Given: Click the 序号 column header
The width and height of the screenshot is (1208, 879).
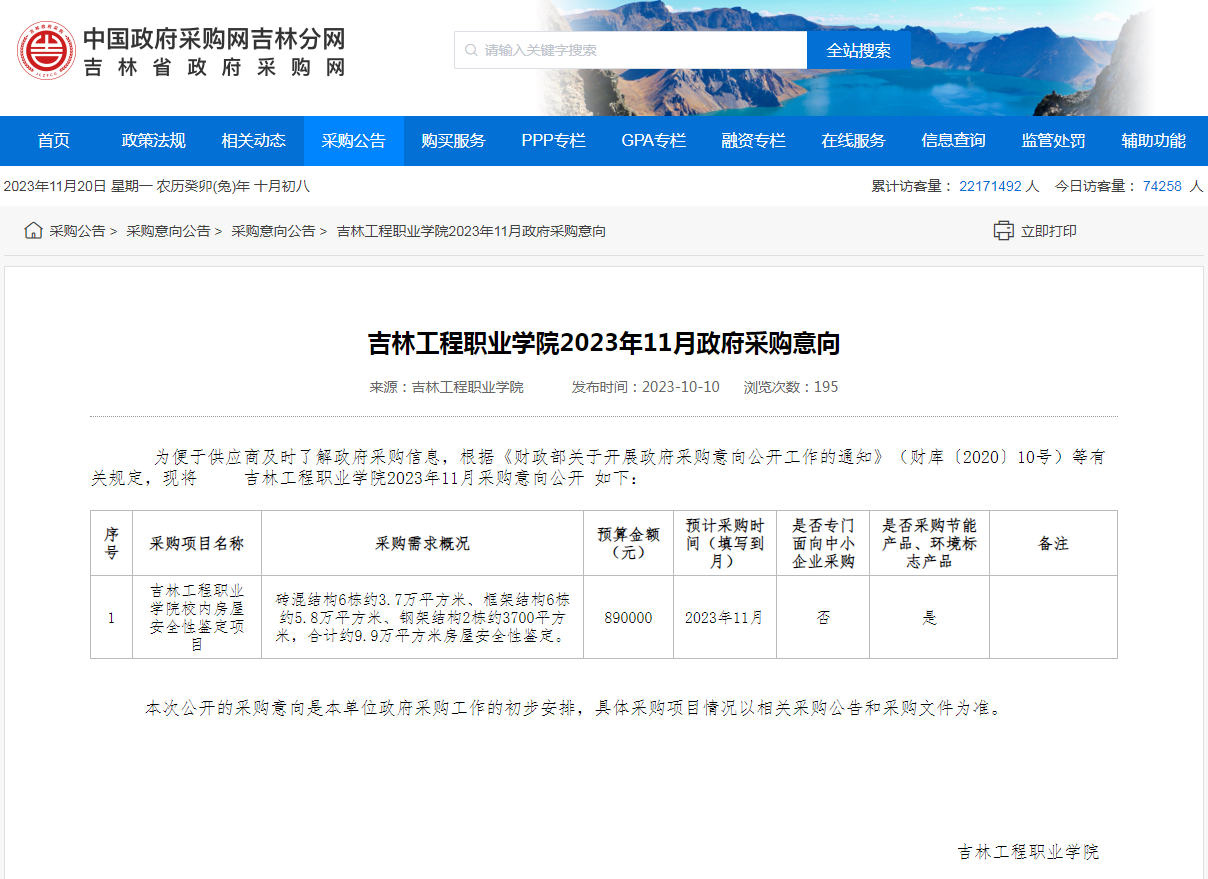Looking at the screenshot, I should [111, 543].
